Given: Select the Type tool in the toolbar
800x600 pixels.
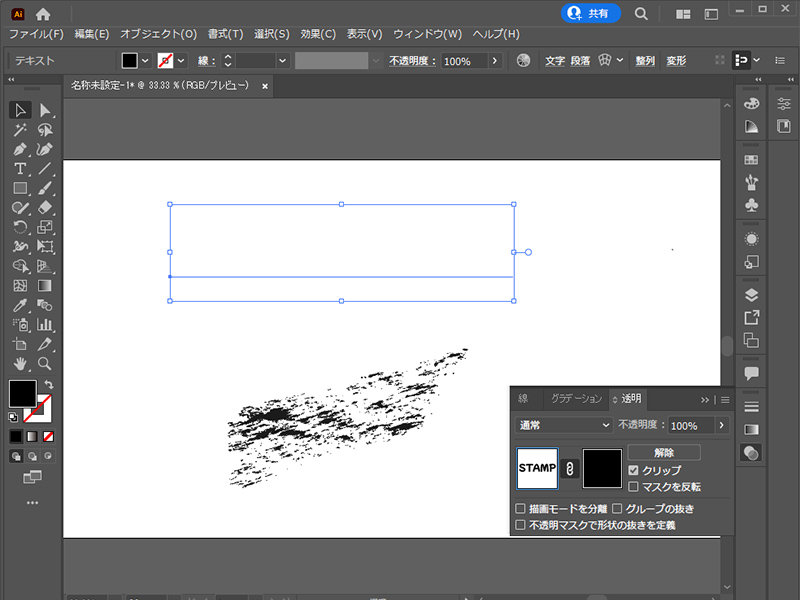Looking at the screenshot, I should (20, 168).
